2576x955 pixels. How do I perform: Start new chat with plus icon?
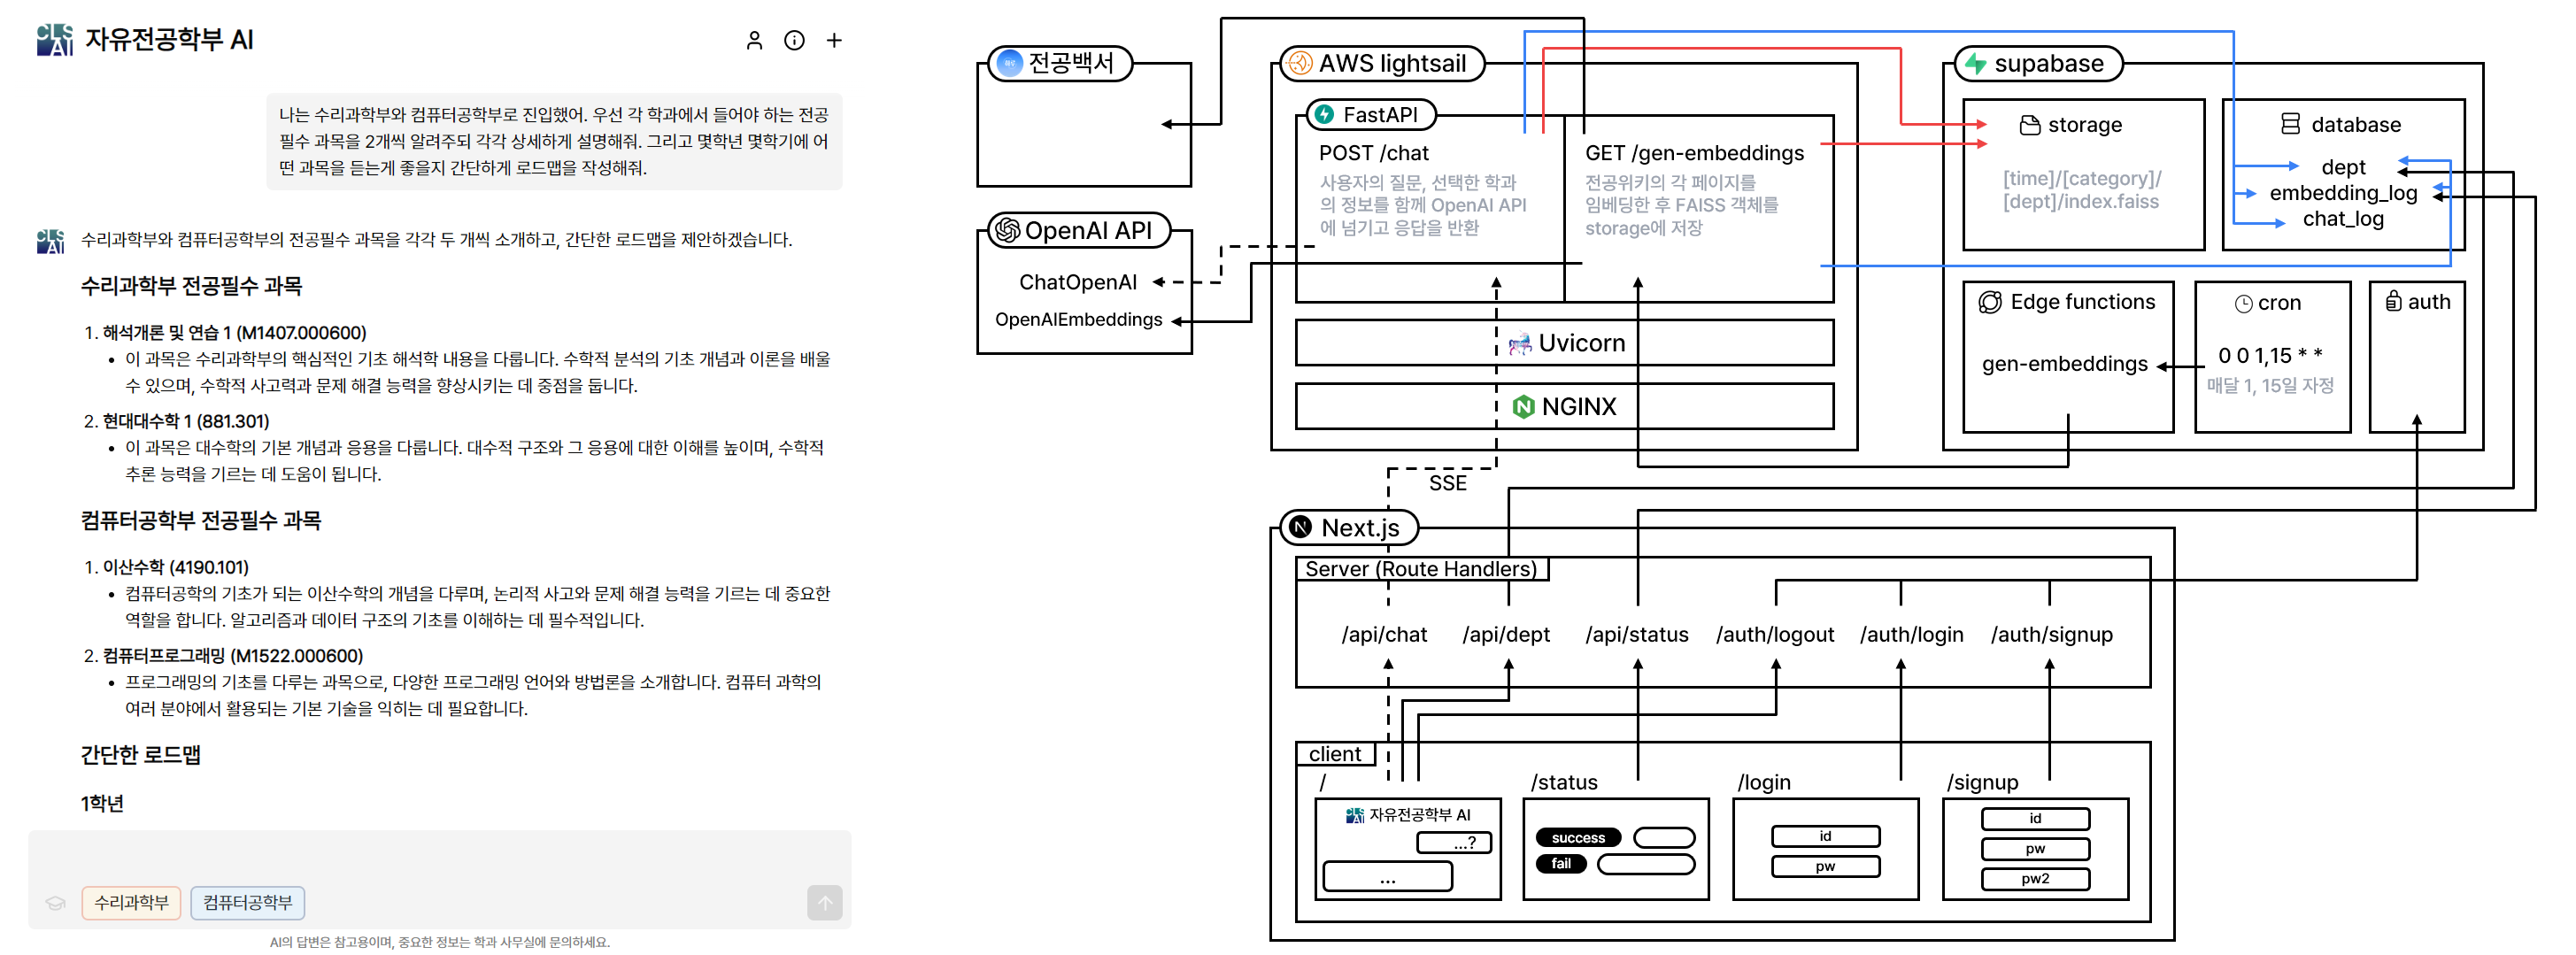834,40
